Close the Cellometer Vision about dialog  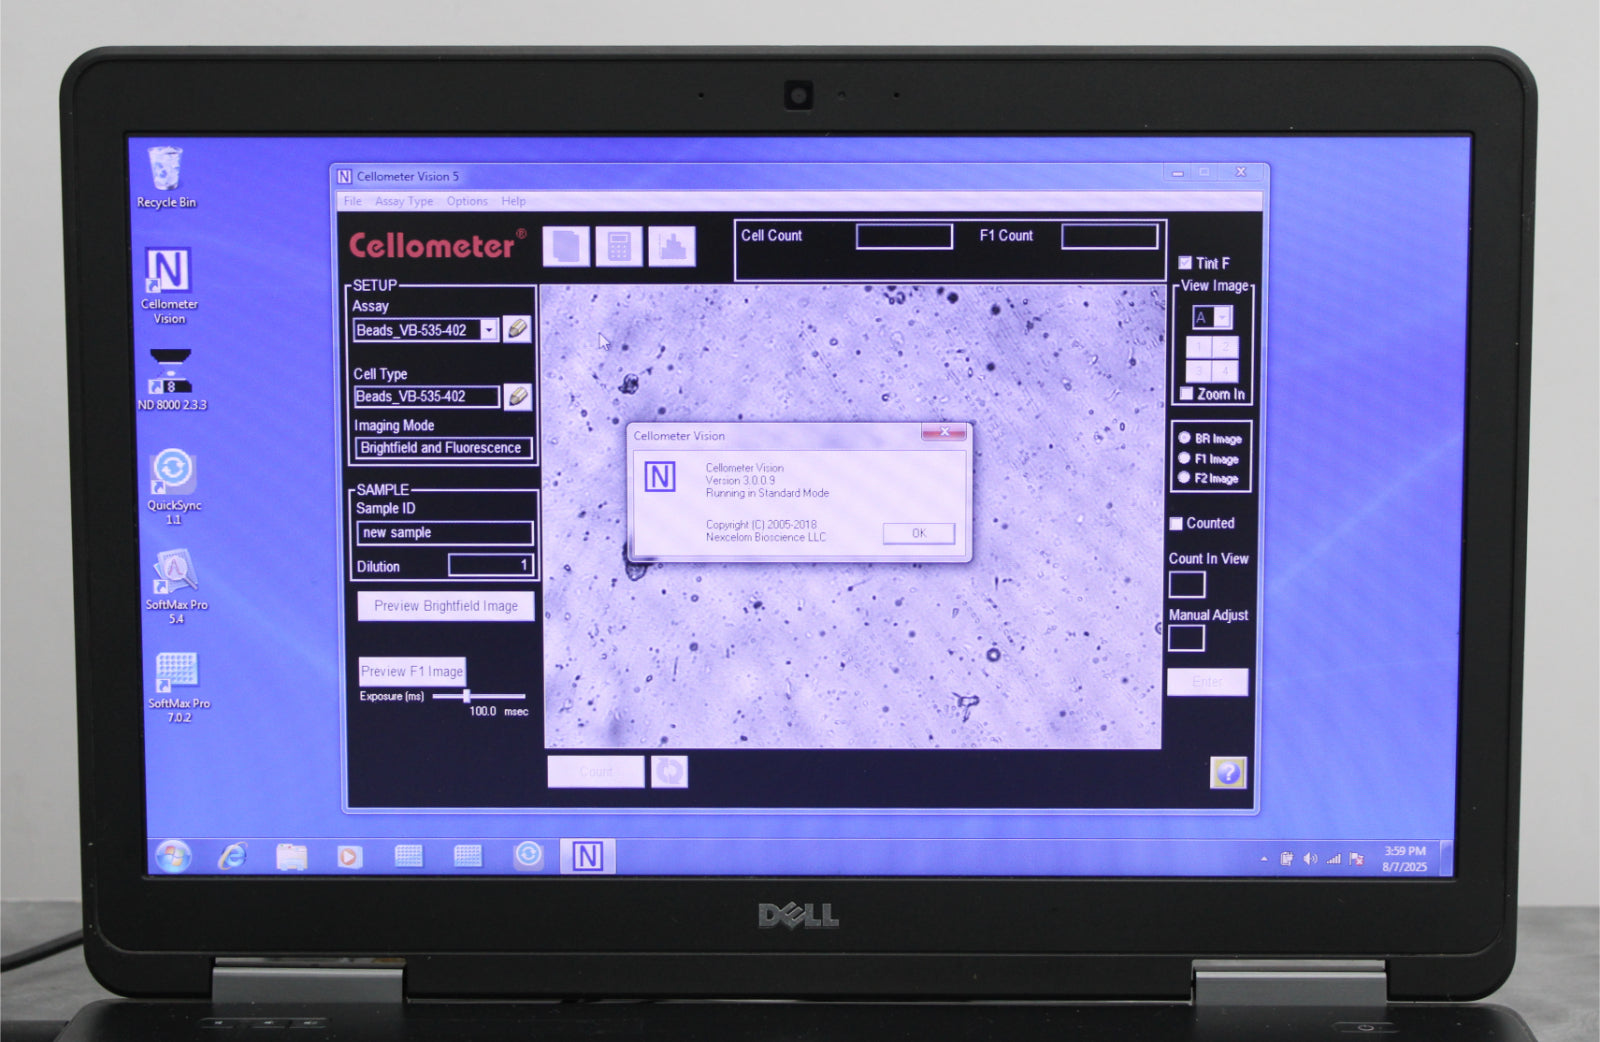click(x=944, y=432)
